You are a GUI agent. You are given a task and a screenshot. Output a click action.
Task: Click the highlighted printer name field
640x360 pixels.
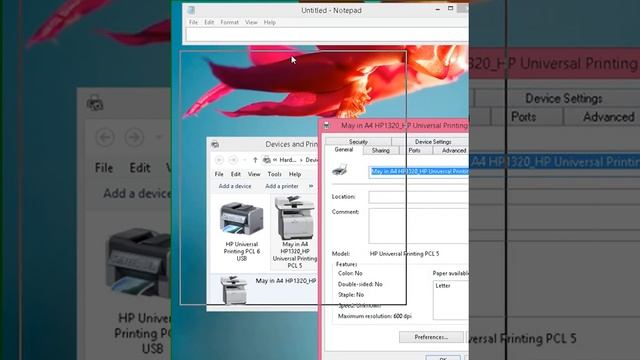[419, 171]
